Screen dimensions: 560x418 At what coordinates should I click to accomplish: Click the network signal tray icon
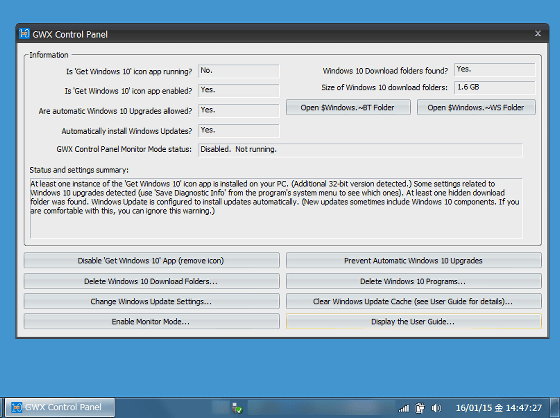(404, 408)
